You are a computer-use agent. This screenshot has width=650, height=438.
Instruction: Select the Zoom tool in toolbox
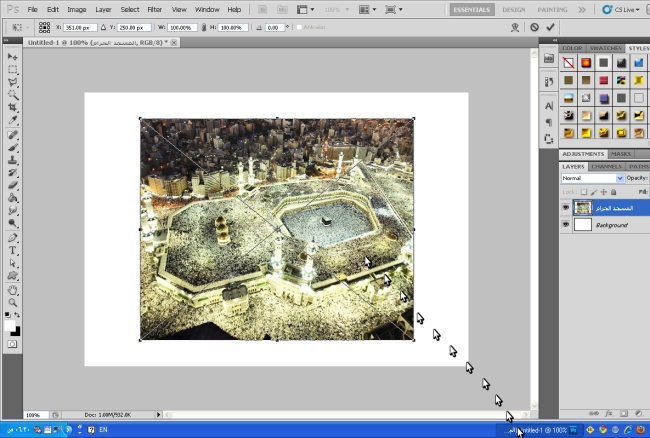click(x=13, y=302)
